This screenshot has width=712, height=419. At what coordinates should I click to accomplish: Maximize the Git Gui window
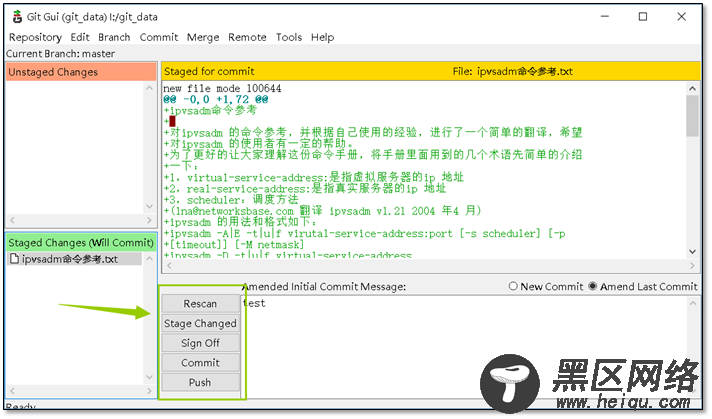tap(643, 16)
